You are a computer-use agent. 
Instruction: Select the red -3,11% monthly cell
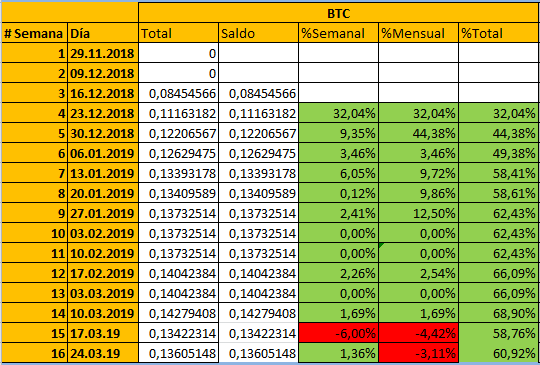pos(418,353)
